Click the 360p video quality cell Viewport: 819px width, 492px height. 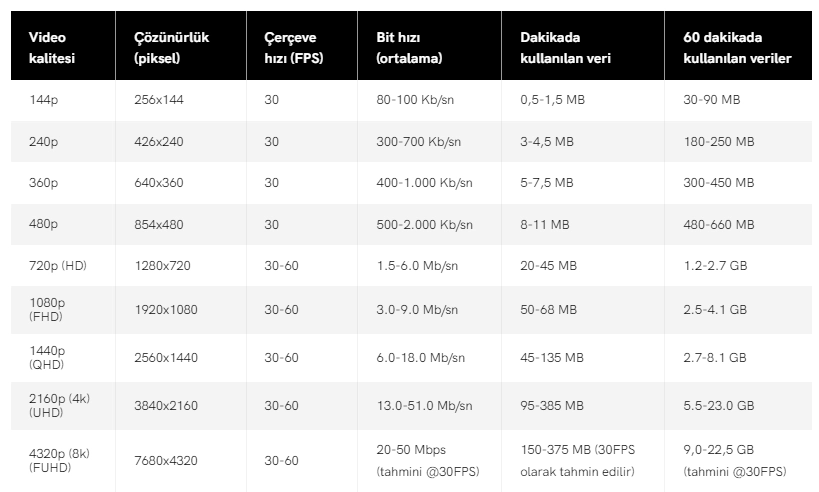tap(44, 183)
